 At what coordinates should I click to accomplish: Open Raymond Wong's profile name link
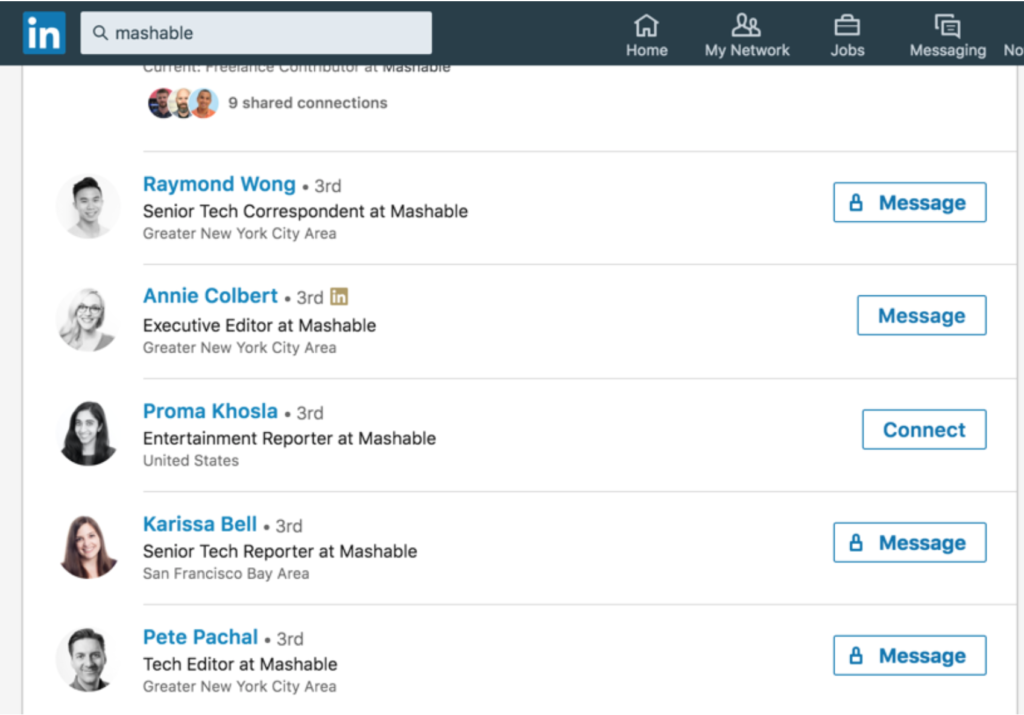[219, 185]
